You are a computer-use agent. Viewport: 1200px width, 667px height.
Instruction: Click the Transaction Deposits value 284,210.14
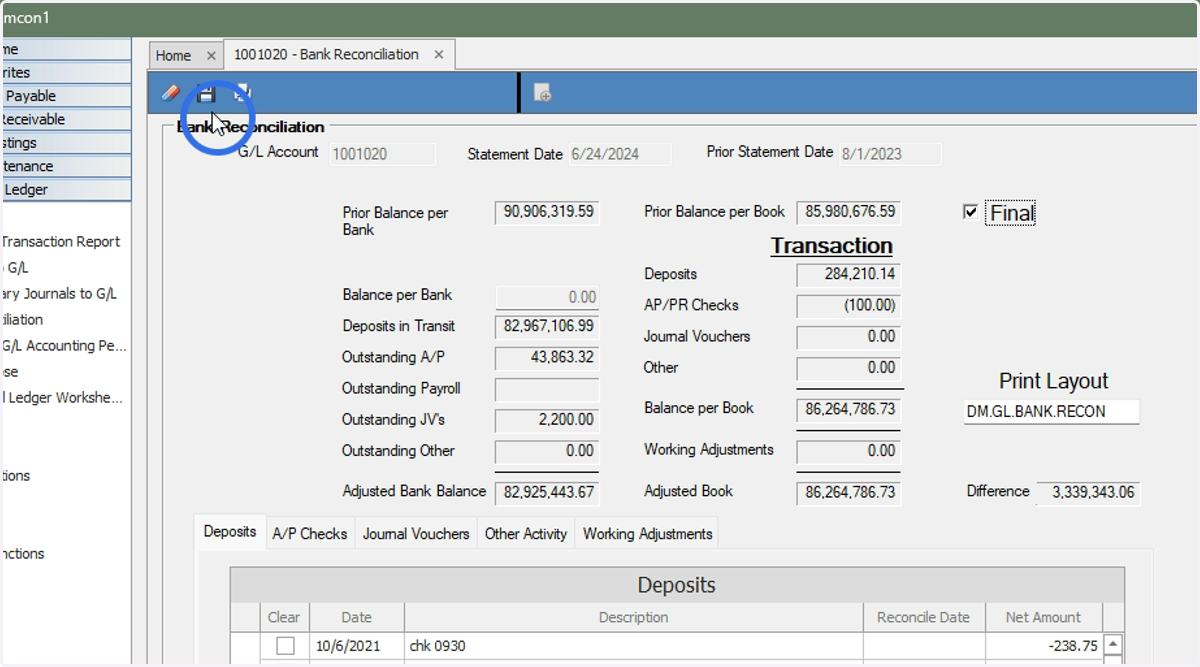pos(849,274)
